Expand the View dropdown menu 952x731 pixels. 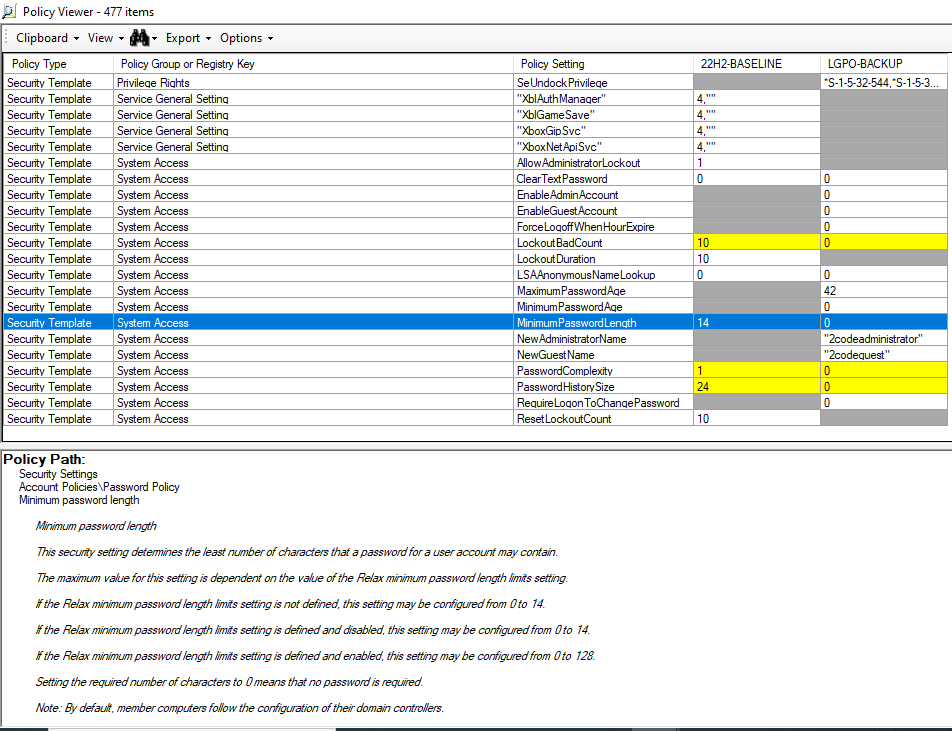[x=104, y=38]
